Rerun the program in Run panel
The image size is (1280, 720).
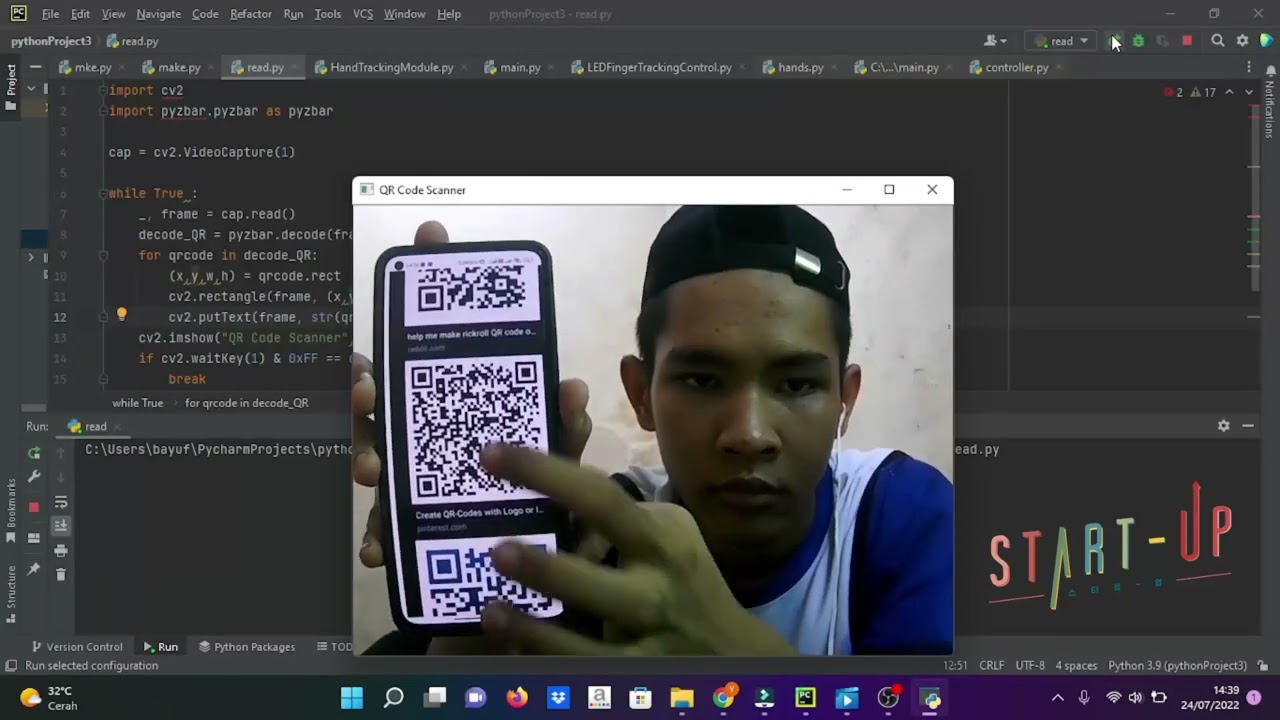tap(34, 453)
